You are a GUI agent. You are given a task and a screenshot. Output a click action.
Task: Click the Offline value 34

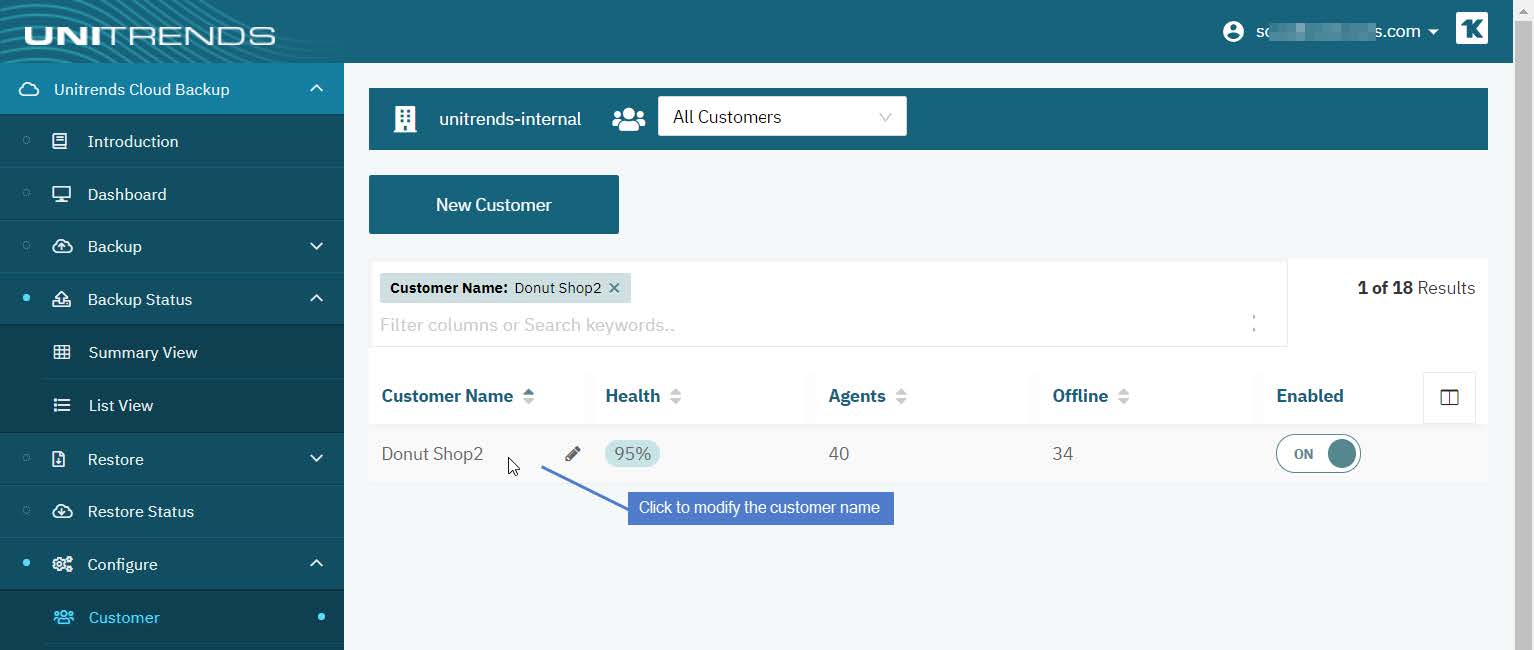click(x=1062, y=454)
